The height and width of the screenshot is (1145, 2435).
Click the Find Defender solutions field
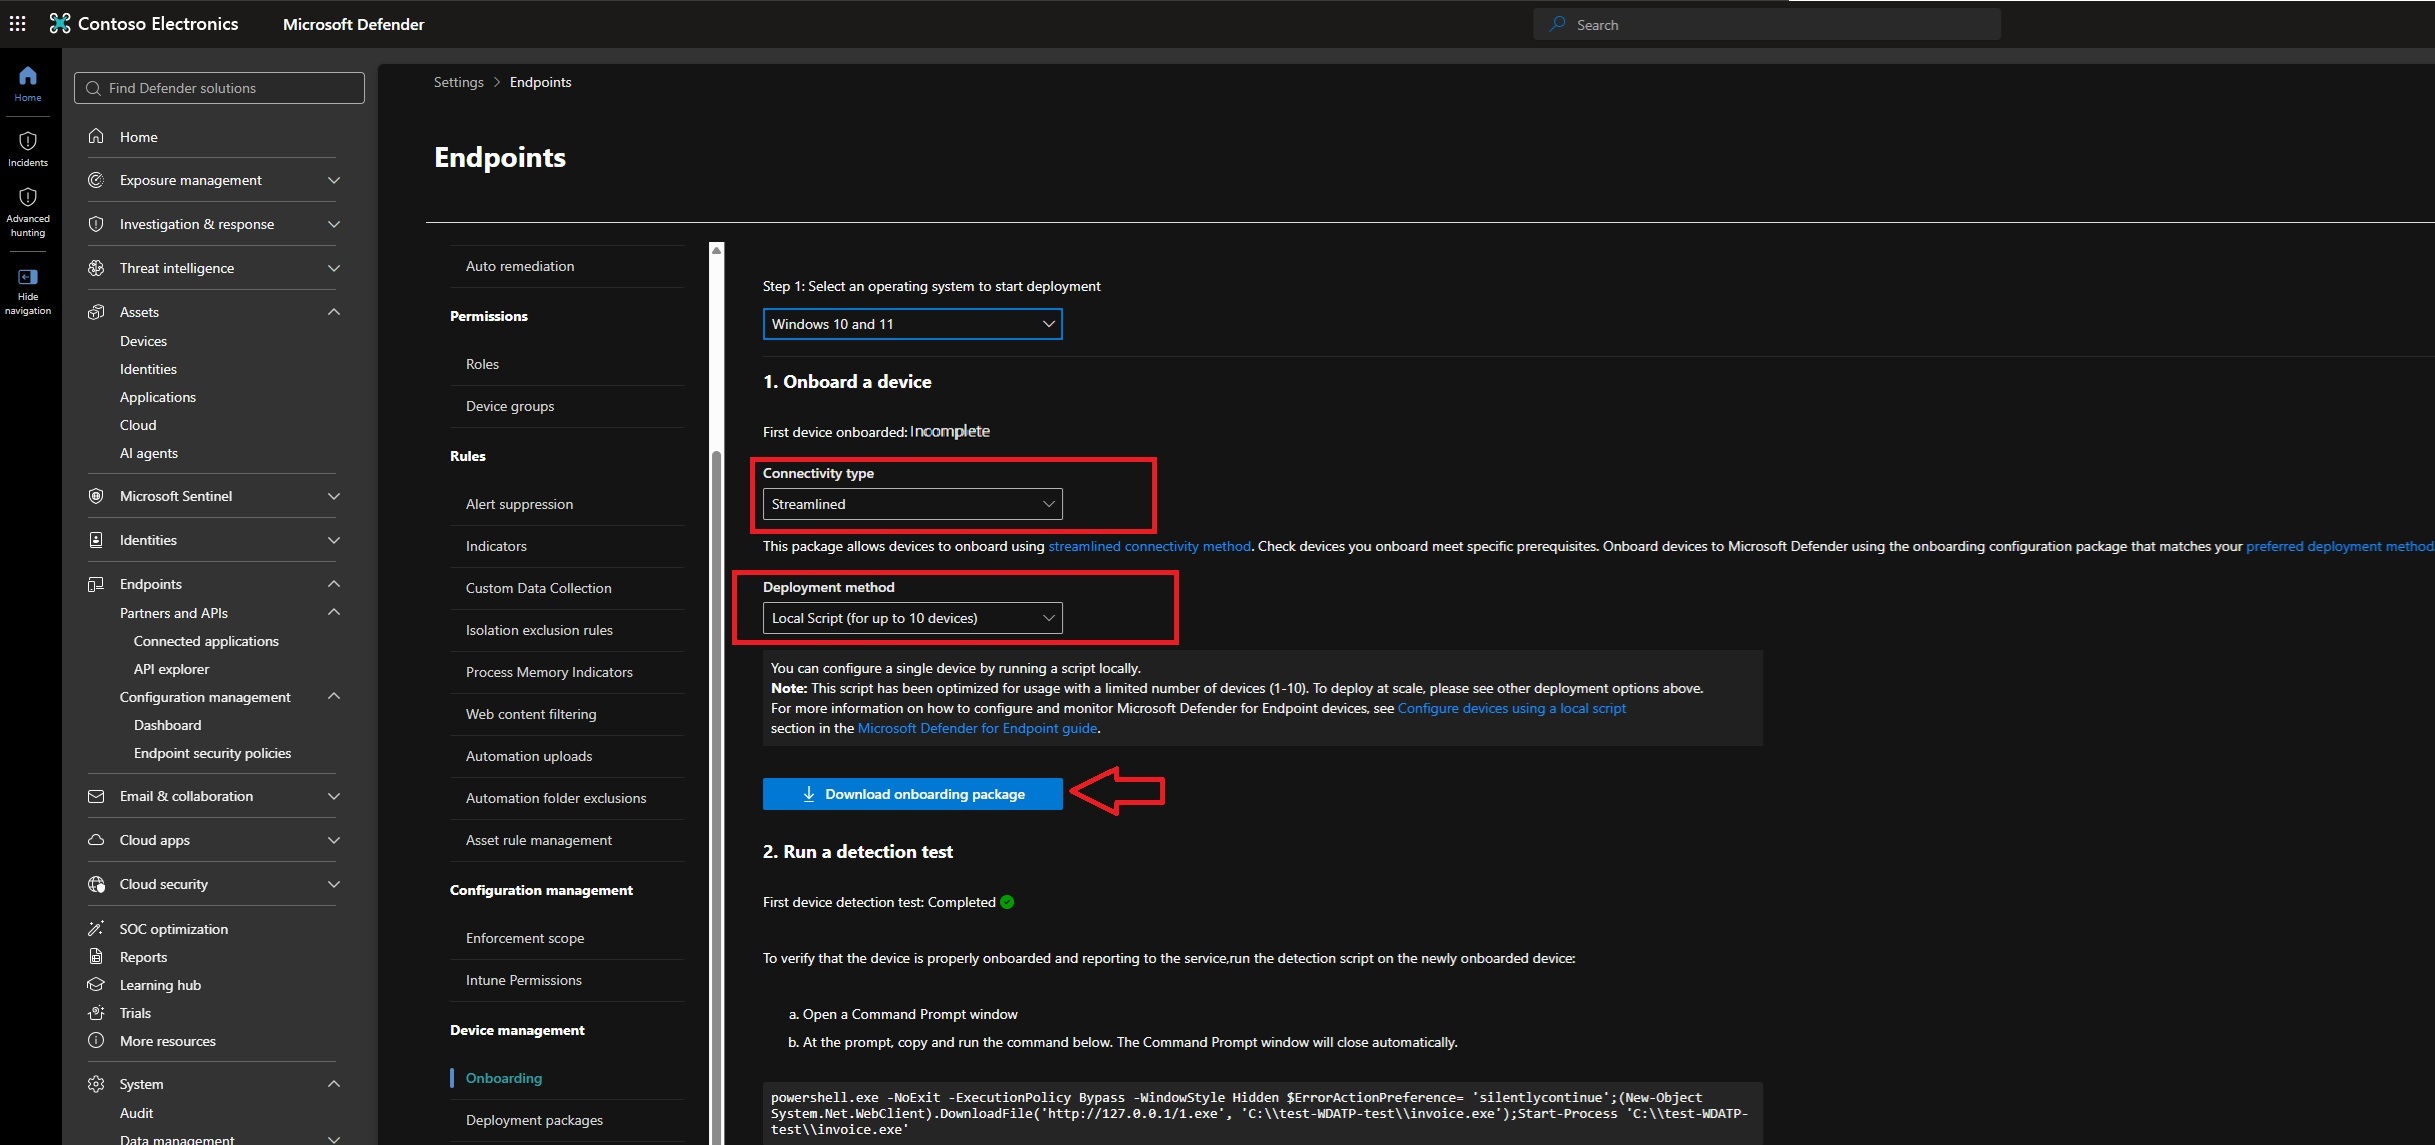pyautogui.click(x=219, y=88)
